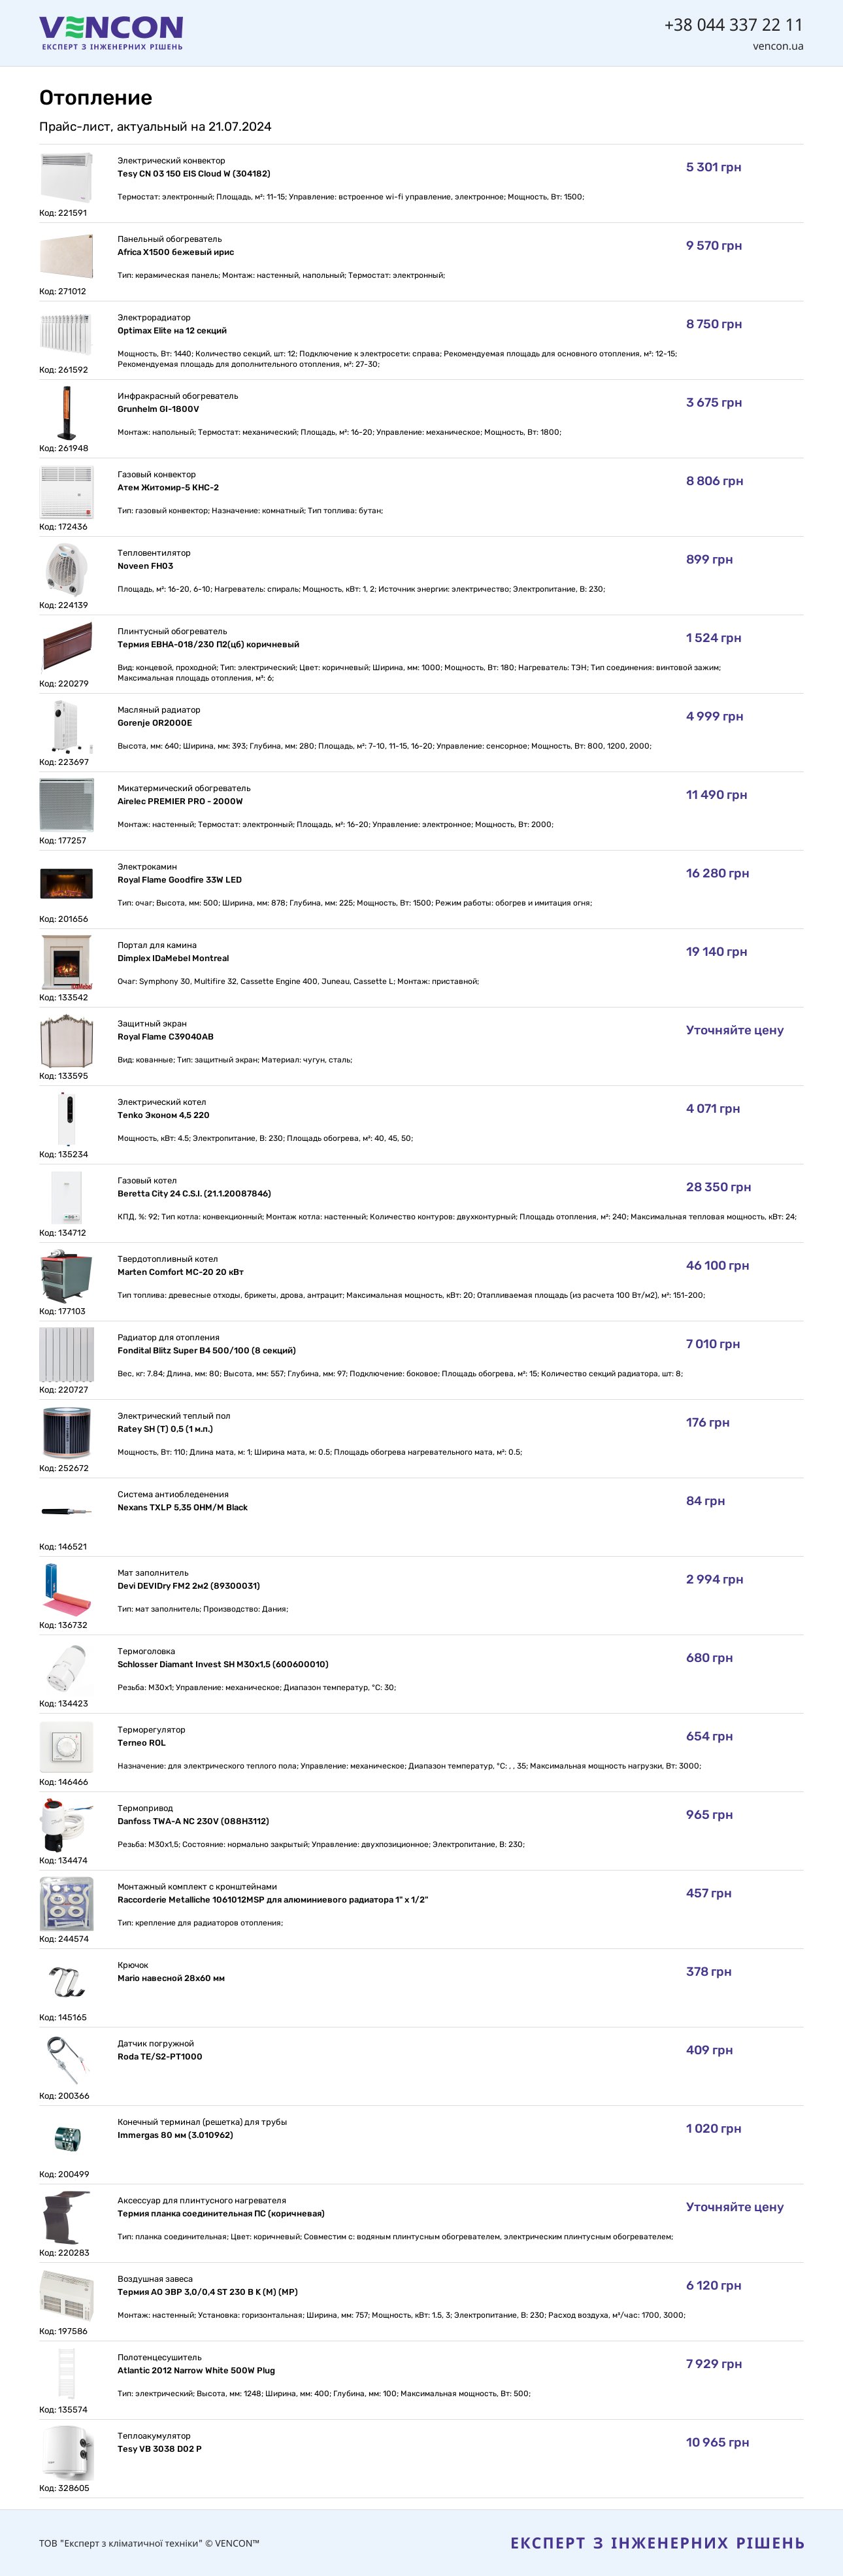Image resolution: width=843 pixels, height=2576 pixels.
Task: Call the phone number +38 044 337 22 11
Action: tap(733, 25)
